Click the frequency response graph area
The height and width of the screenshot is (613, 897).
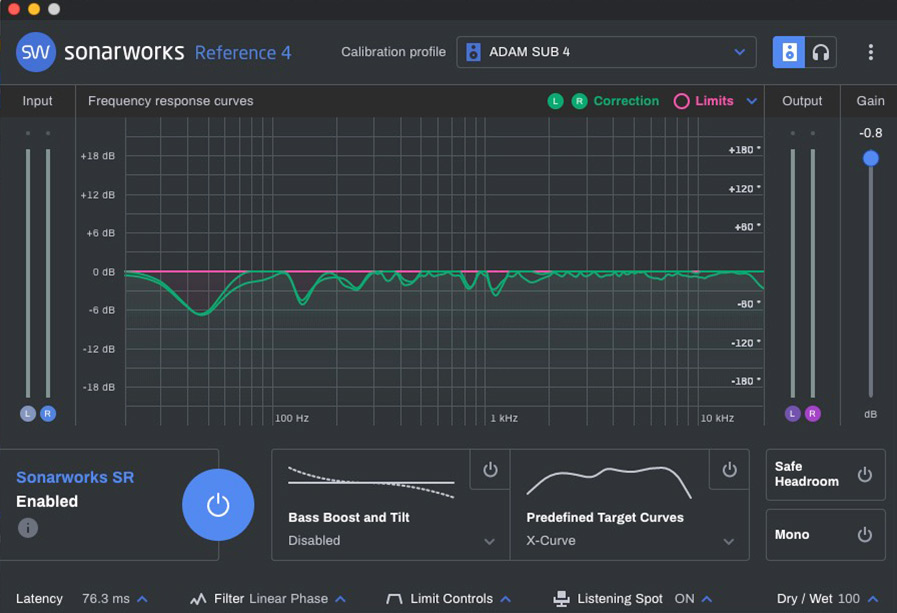click(x=444, y=272)
